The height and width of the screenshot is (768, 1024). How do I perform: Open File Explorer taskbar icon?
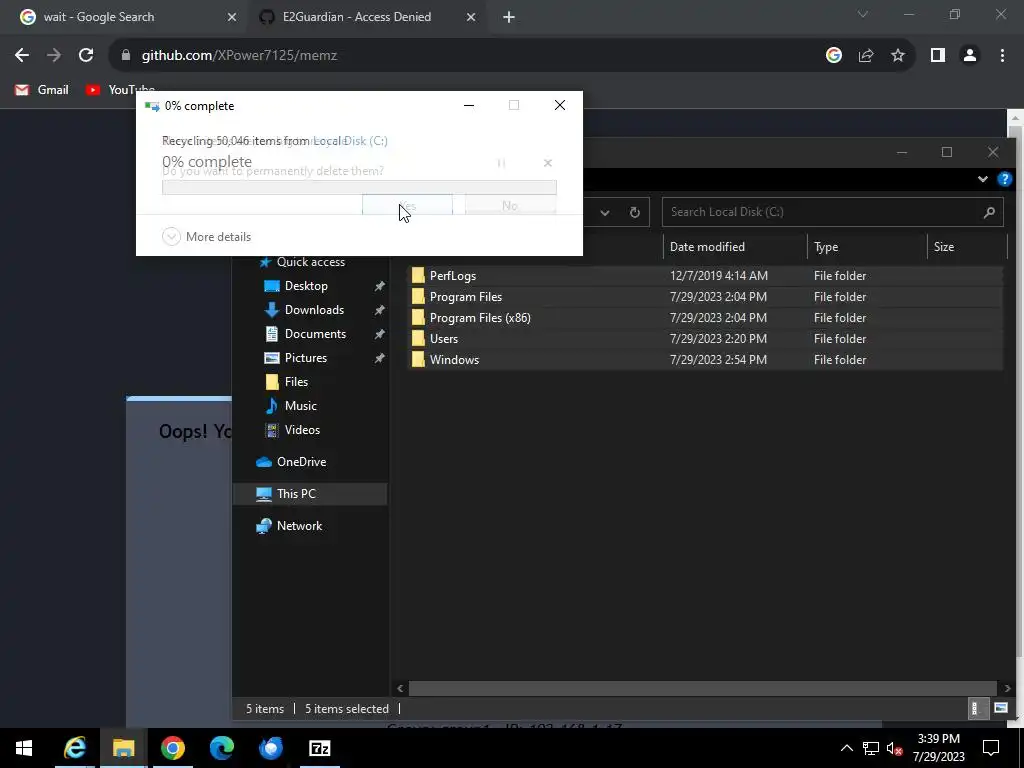(123, 748)
